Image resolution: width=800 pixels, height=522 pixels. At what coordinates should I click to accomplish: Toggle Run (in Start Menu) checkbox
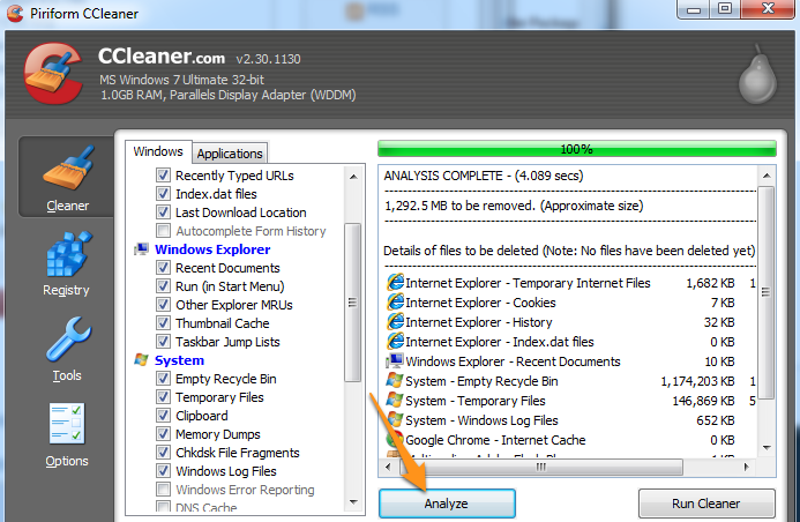[x=163, y=286]
